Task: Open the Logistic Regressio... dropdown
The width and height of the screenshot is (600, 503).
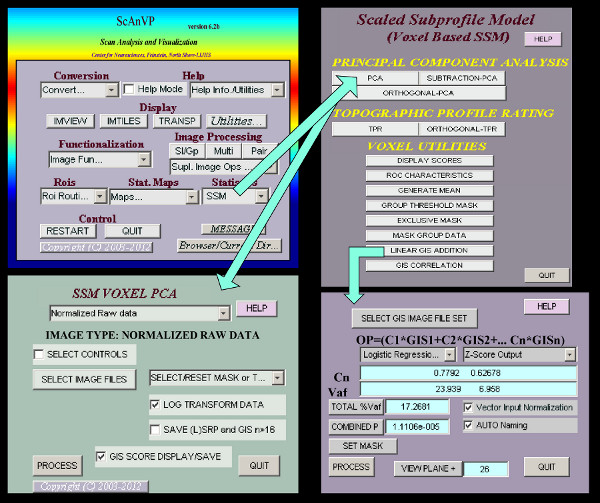Action: tap(408, 355)
